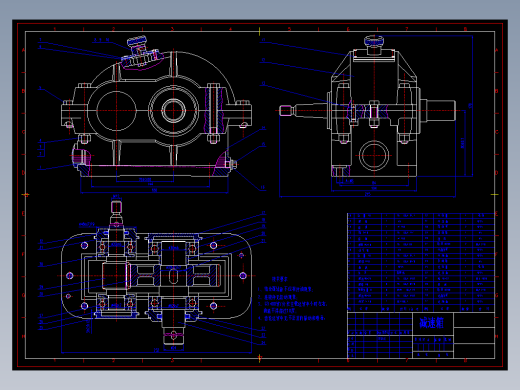
Task: Select the tapered input shaft end in the side view
Action: click(x=304, y=110)
